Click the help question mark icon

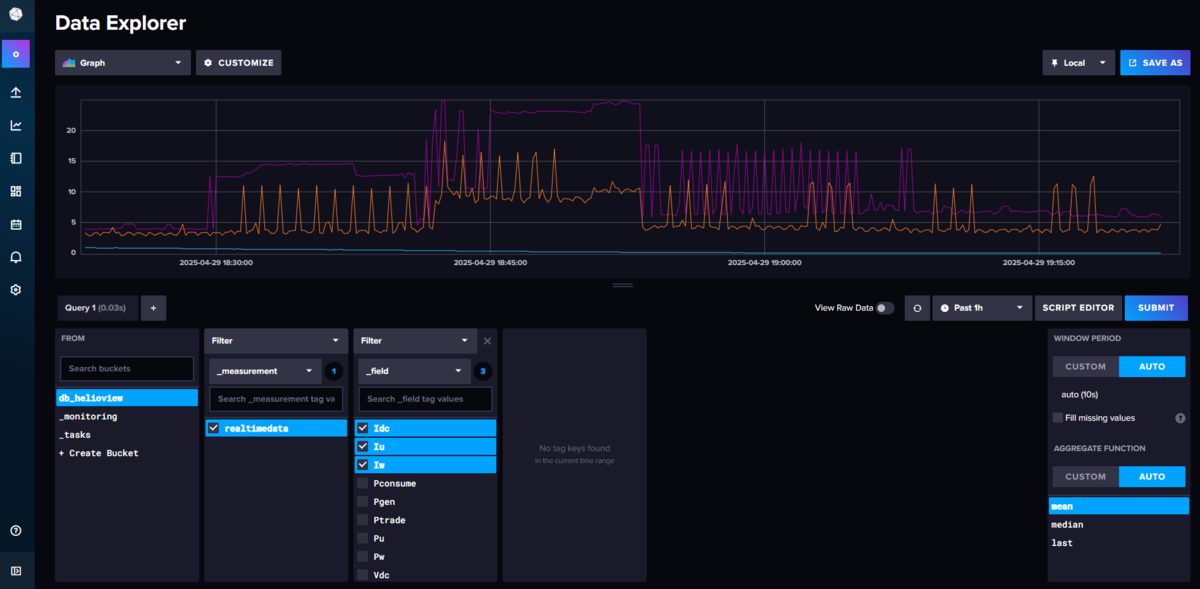tap(16, 531)
